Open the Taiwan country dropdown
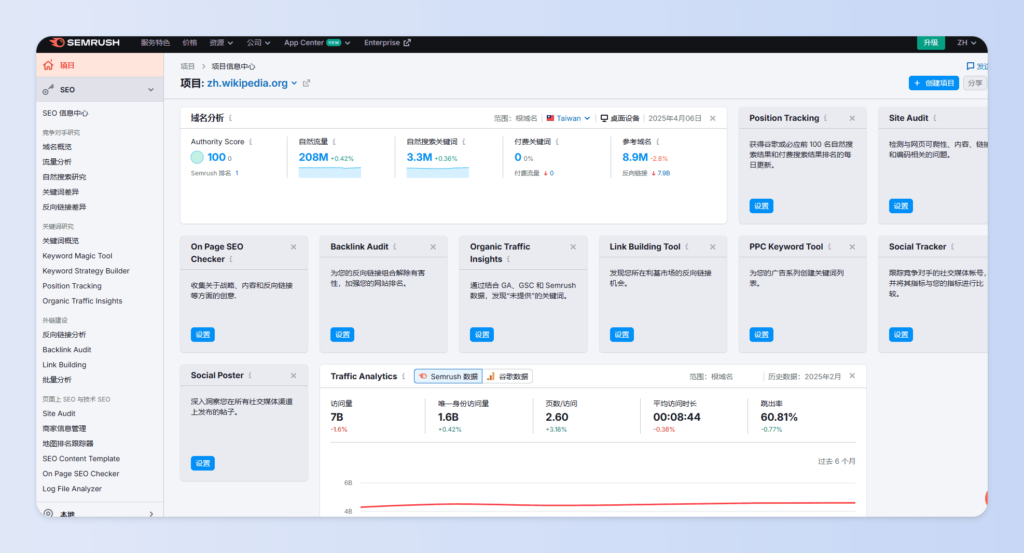Screen dimensions: 1024x553 coord(568,118)
